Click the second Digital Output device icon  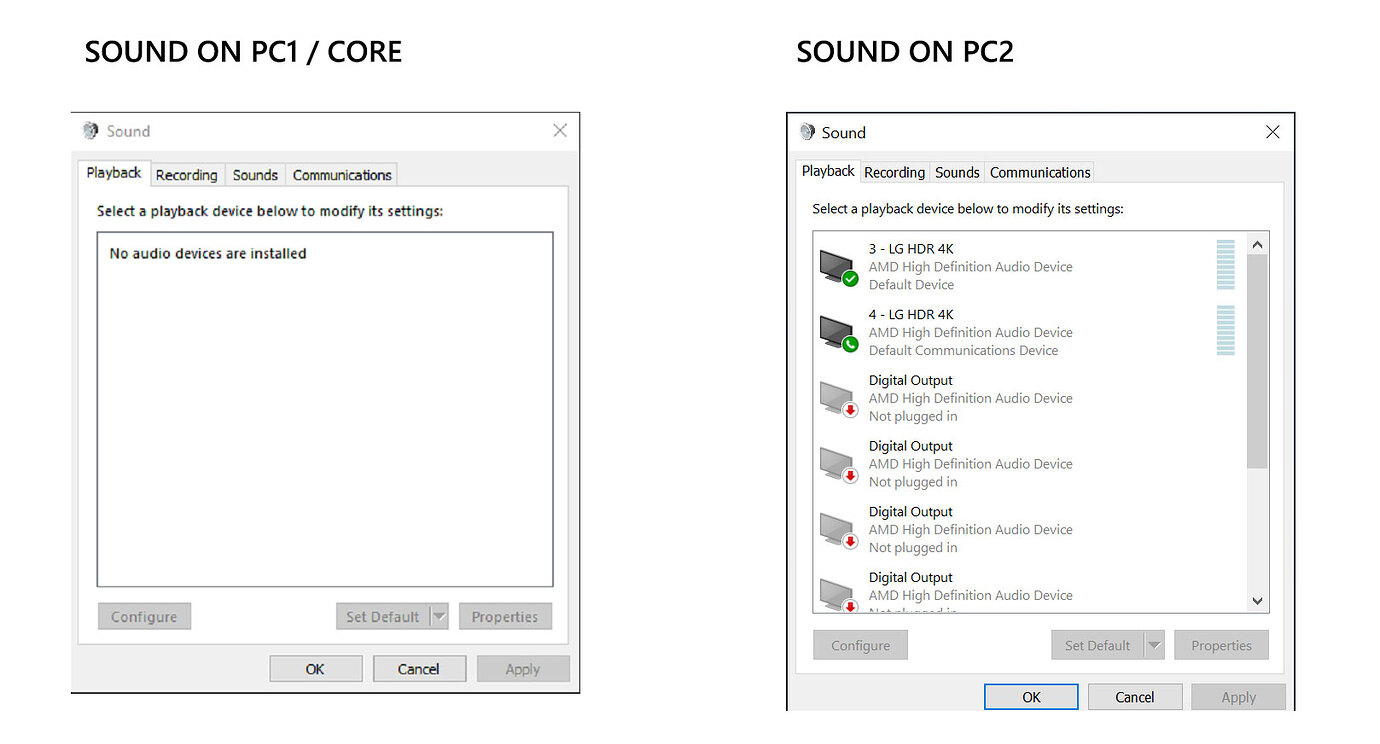(837, 464)
